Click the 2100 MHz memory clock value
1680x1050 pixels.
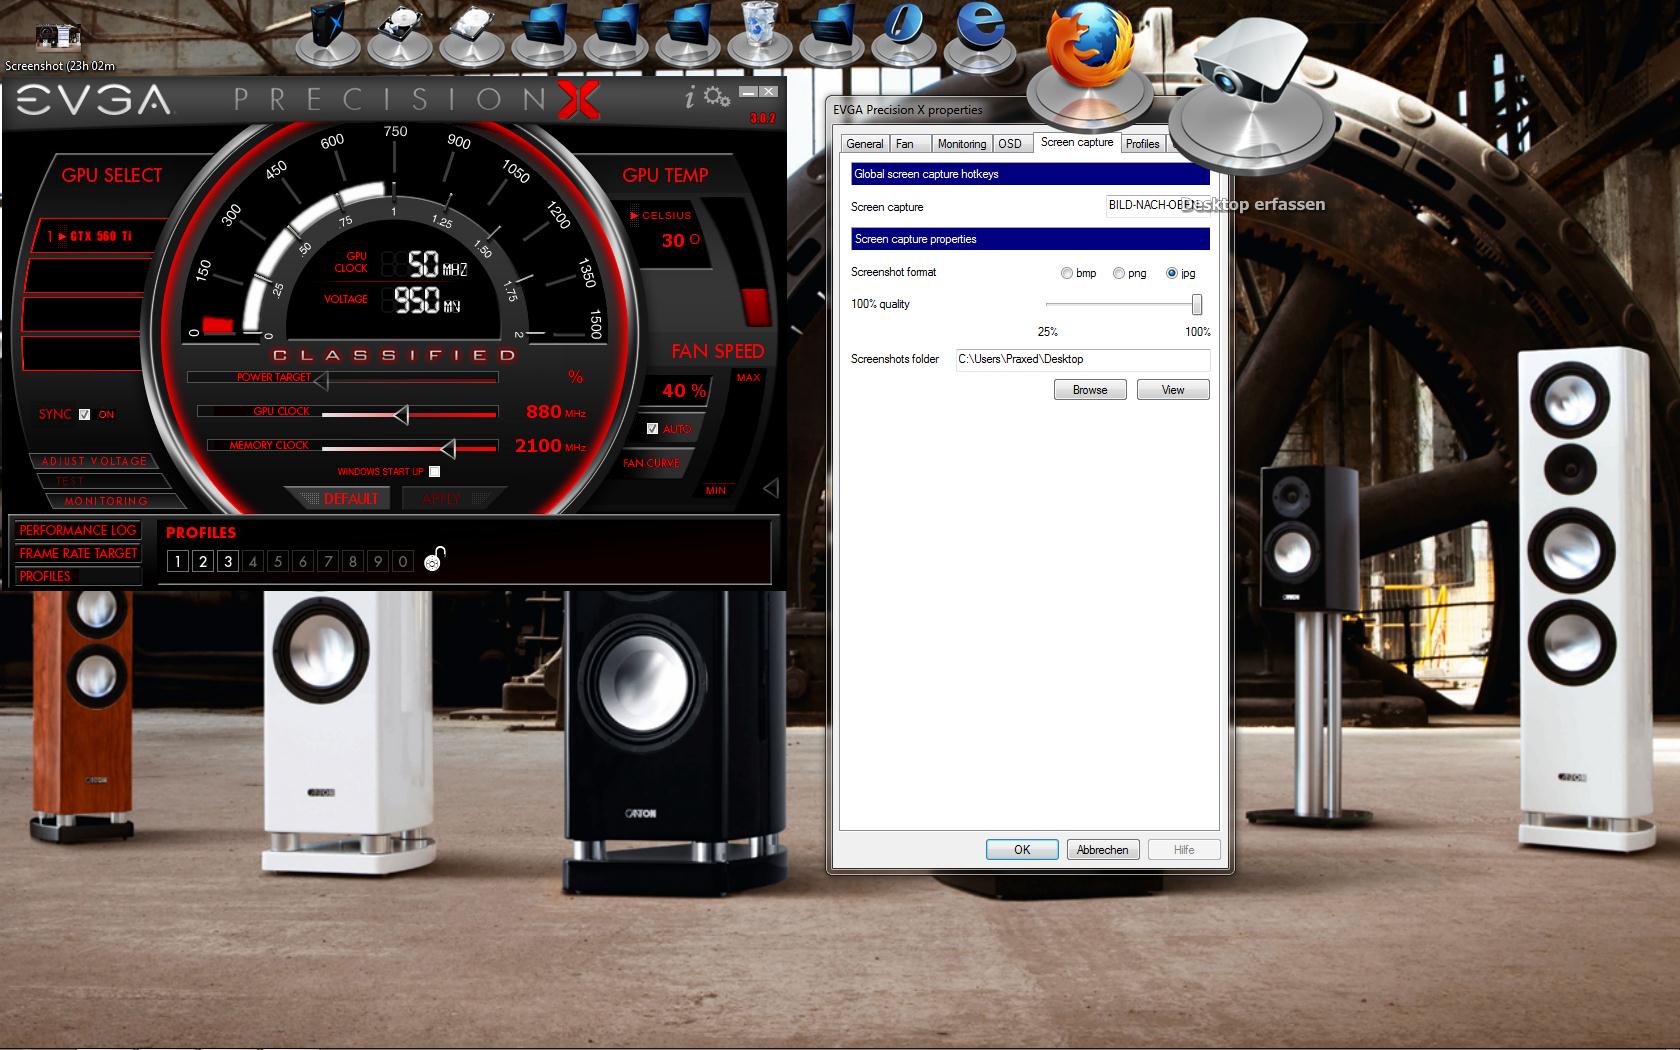pos(551,446)
